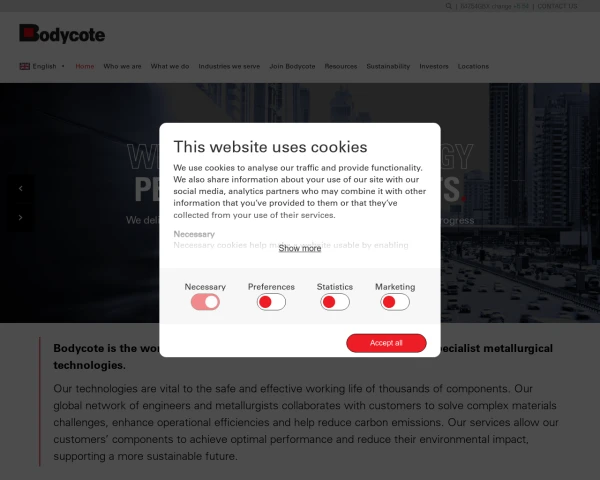Open the Who we are menu
This screenshot has height=480, width=600.
(x=122, y=66)
